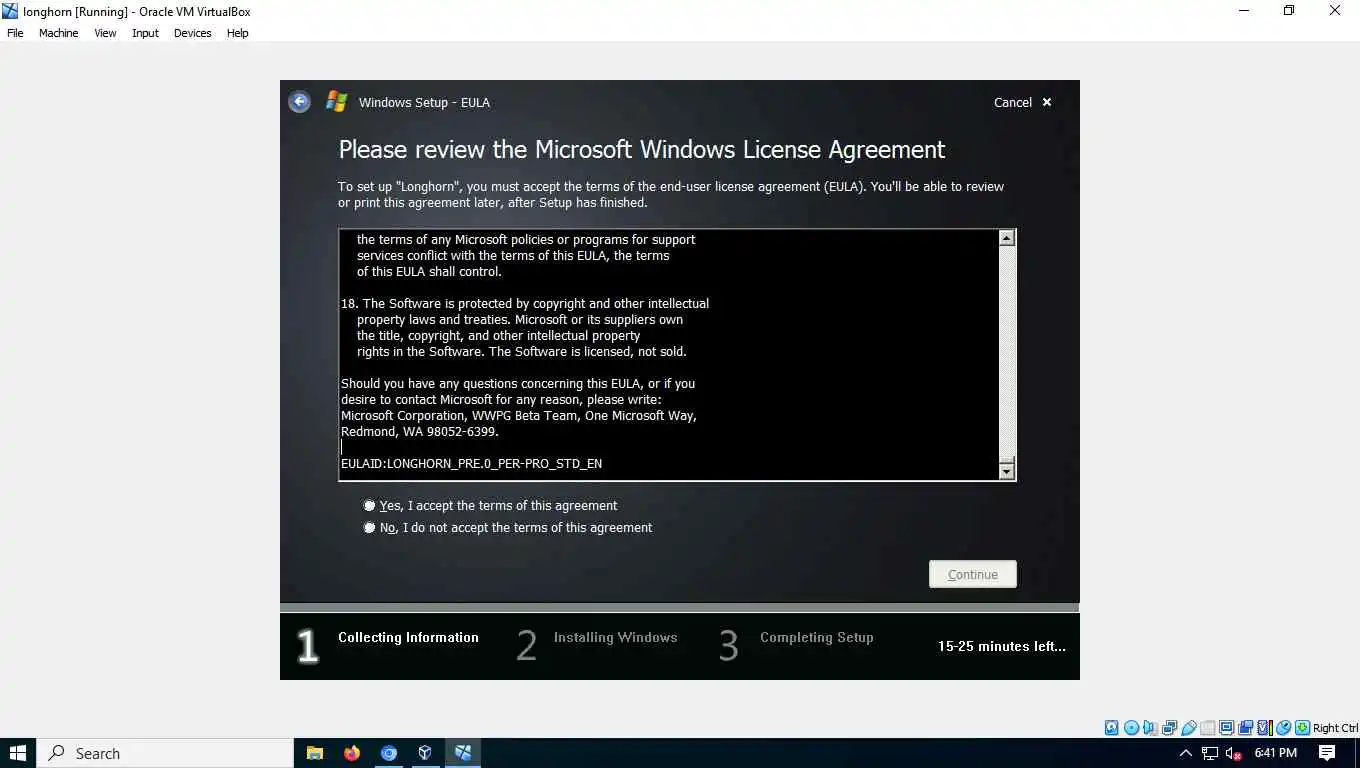Image resolution: width=1360 pixels, height=768 pixels.
Task: Open VirtualBox Manager cube icon in taskbar
Action: click(425, 753)
